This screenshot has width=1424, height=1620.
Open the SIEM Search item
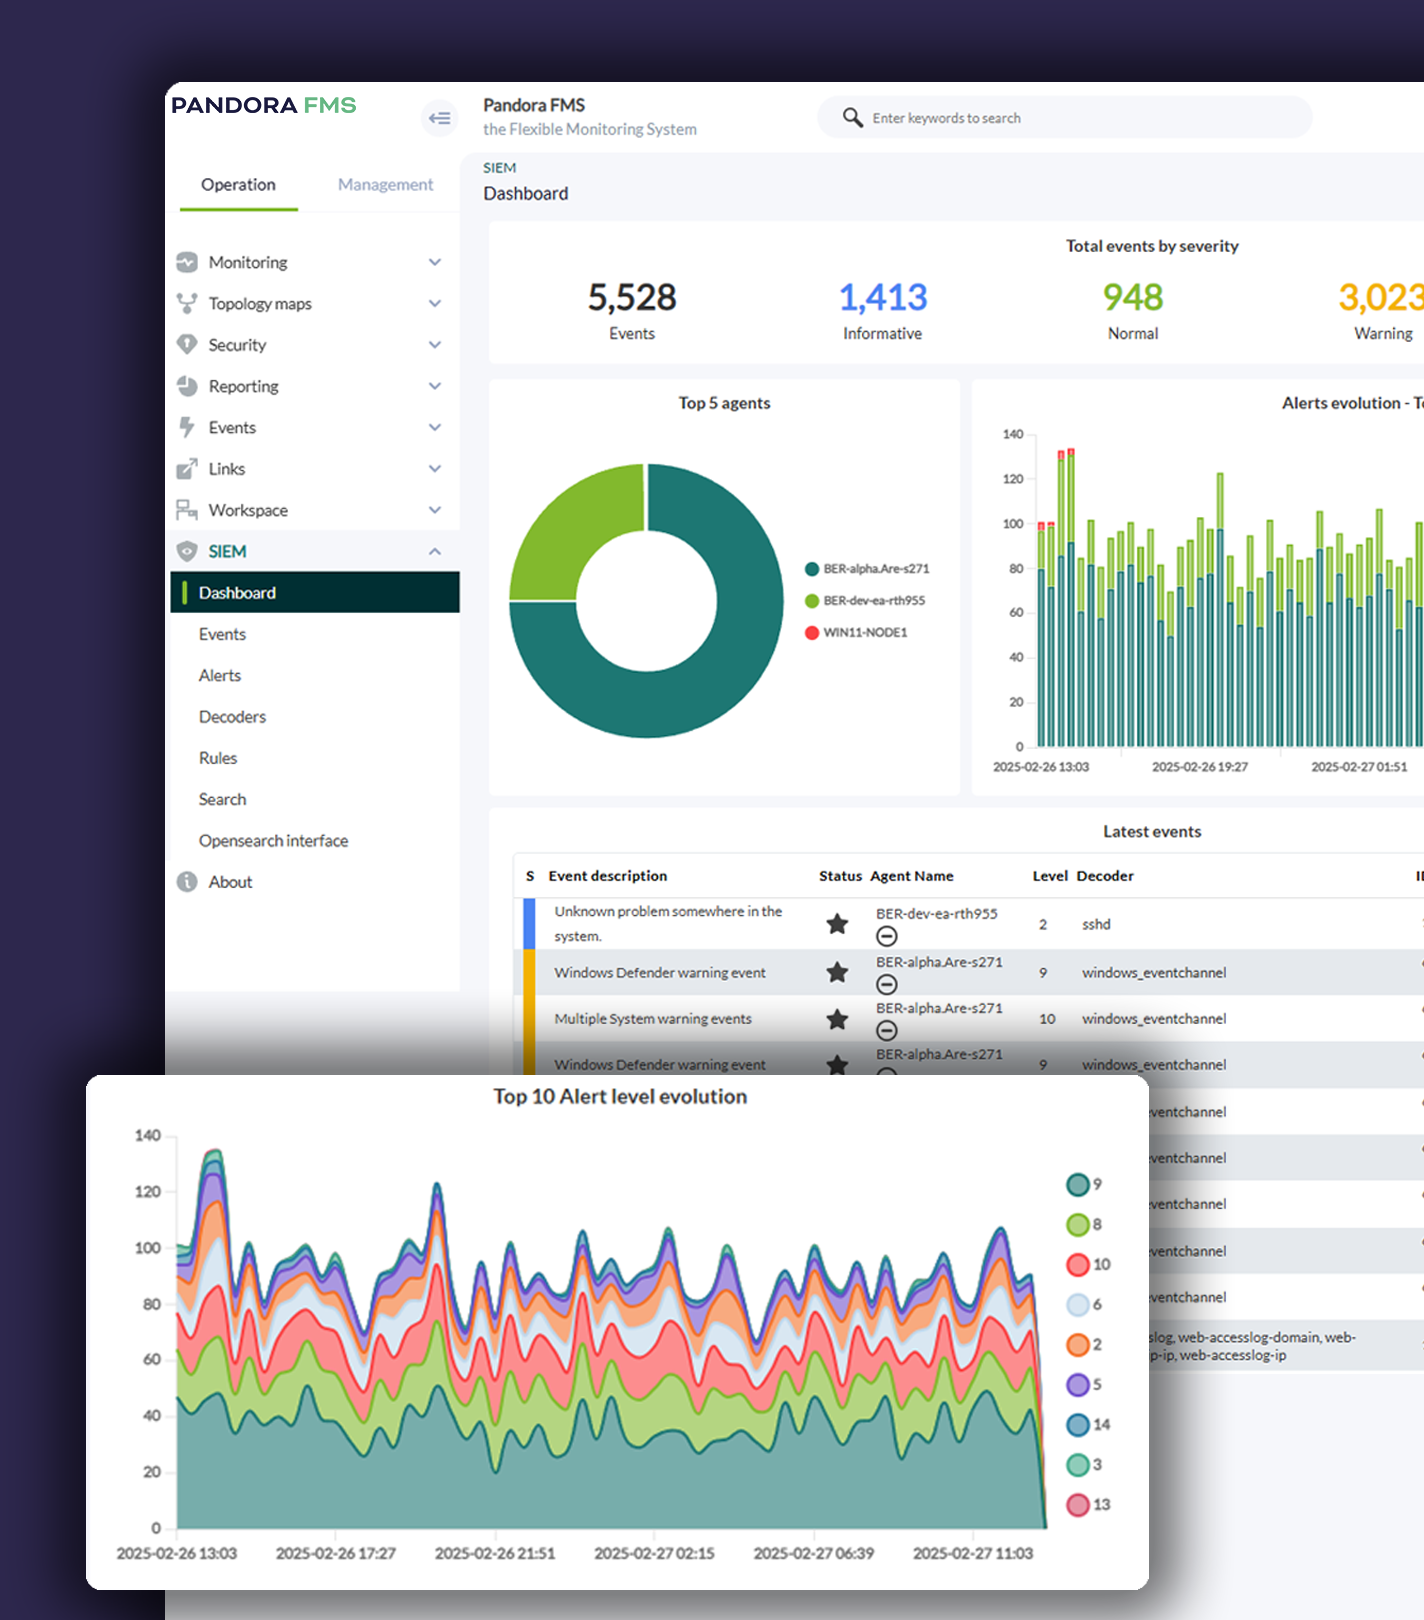[x=222, y=799]
